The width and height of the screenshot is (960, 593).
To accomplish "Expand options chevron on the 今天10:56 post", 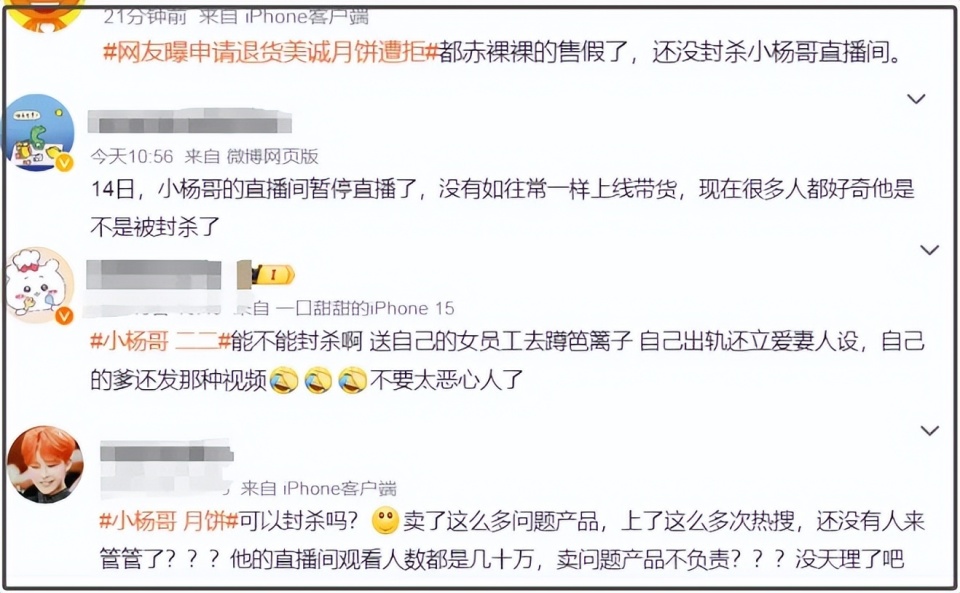I will 916,99.
